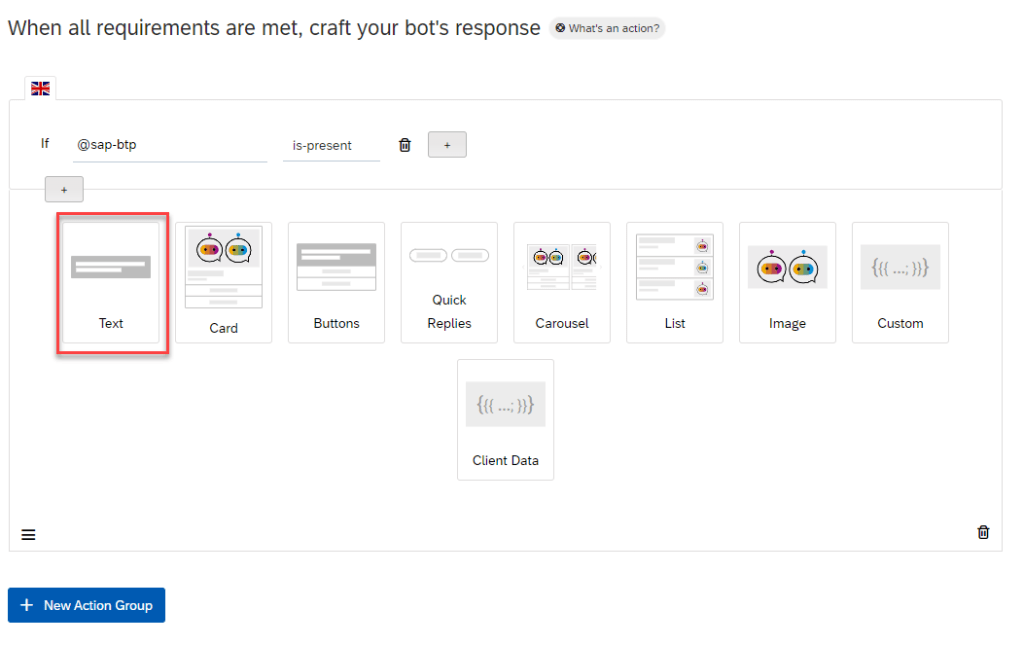
Task: Delete the @sap-btp condition with trash icon
Action: coord(405,145)
